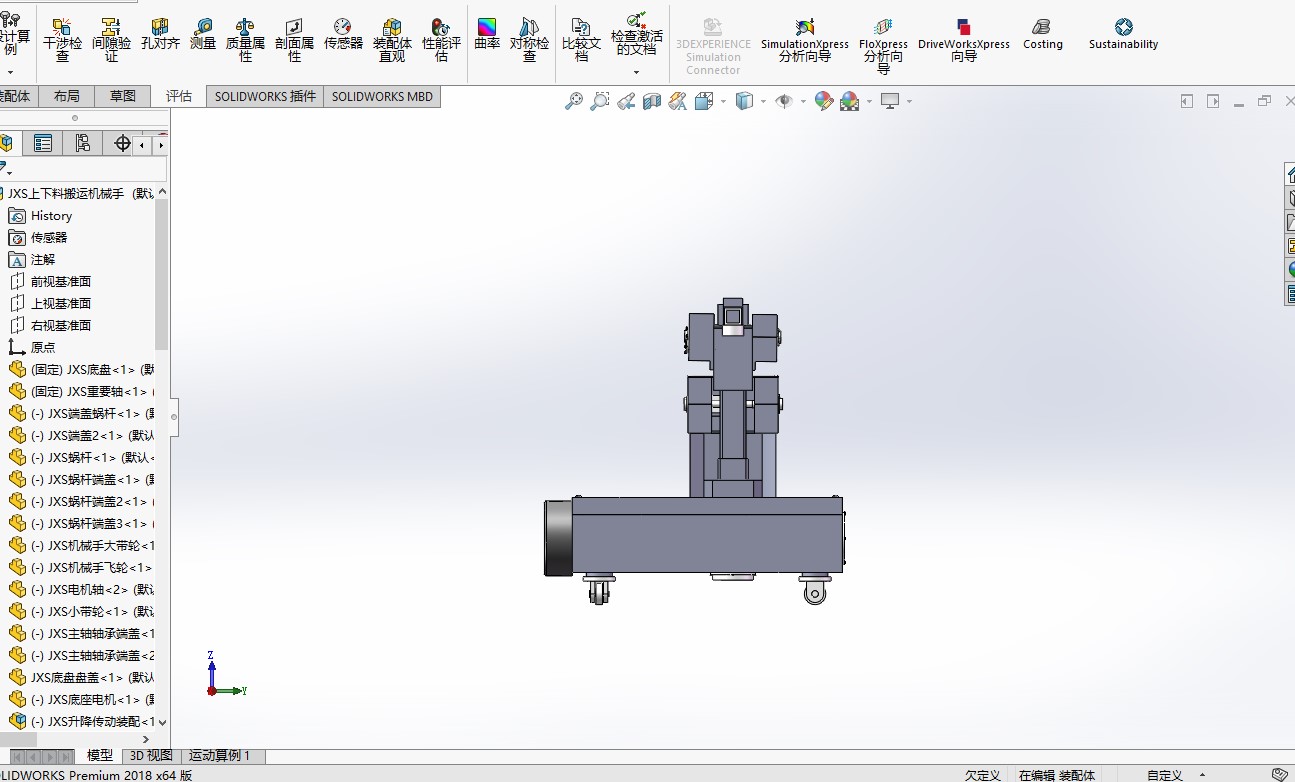Open the ConfigurationManager tab icon
Viewport: 1295px width, 782px height.
pos(82,144)
